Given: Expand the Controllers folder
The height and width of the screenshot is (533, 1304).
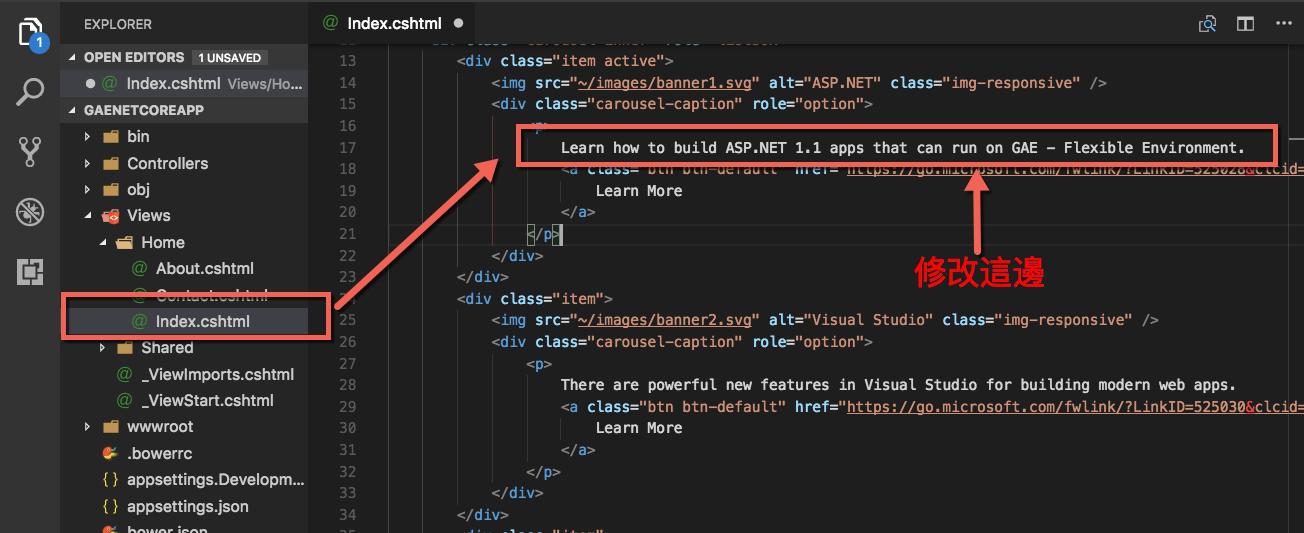Looking at the screenshot, I should (167, 163).
